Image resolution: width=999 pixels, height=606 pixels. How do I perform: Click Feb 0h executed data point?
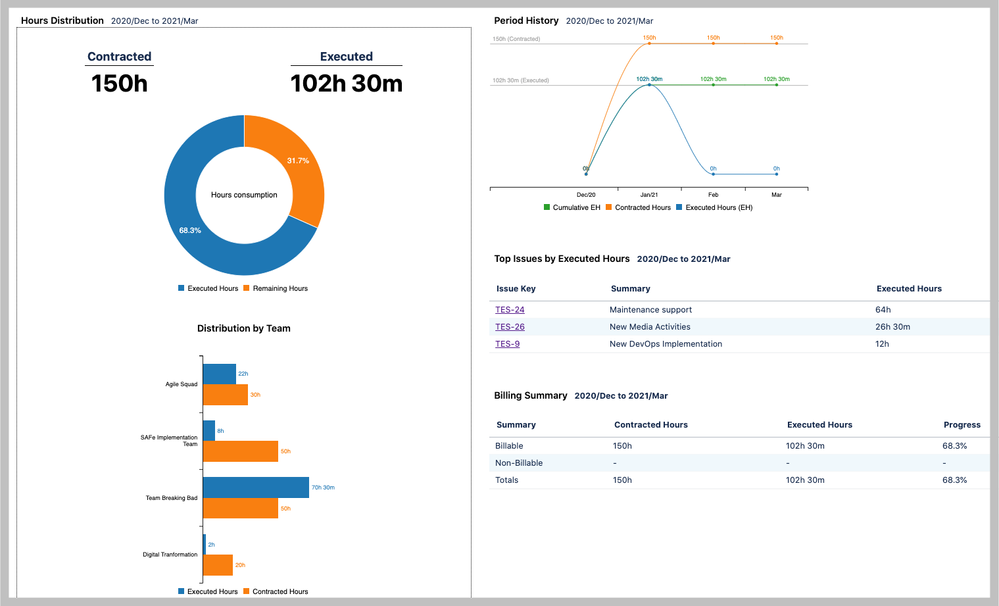coord(713,174)
